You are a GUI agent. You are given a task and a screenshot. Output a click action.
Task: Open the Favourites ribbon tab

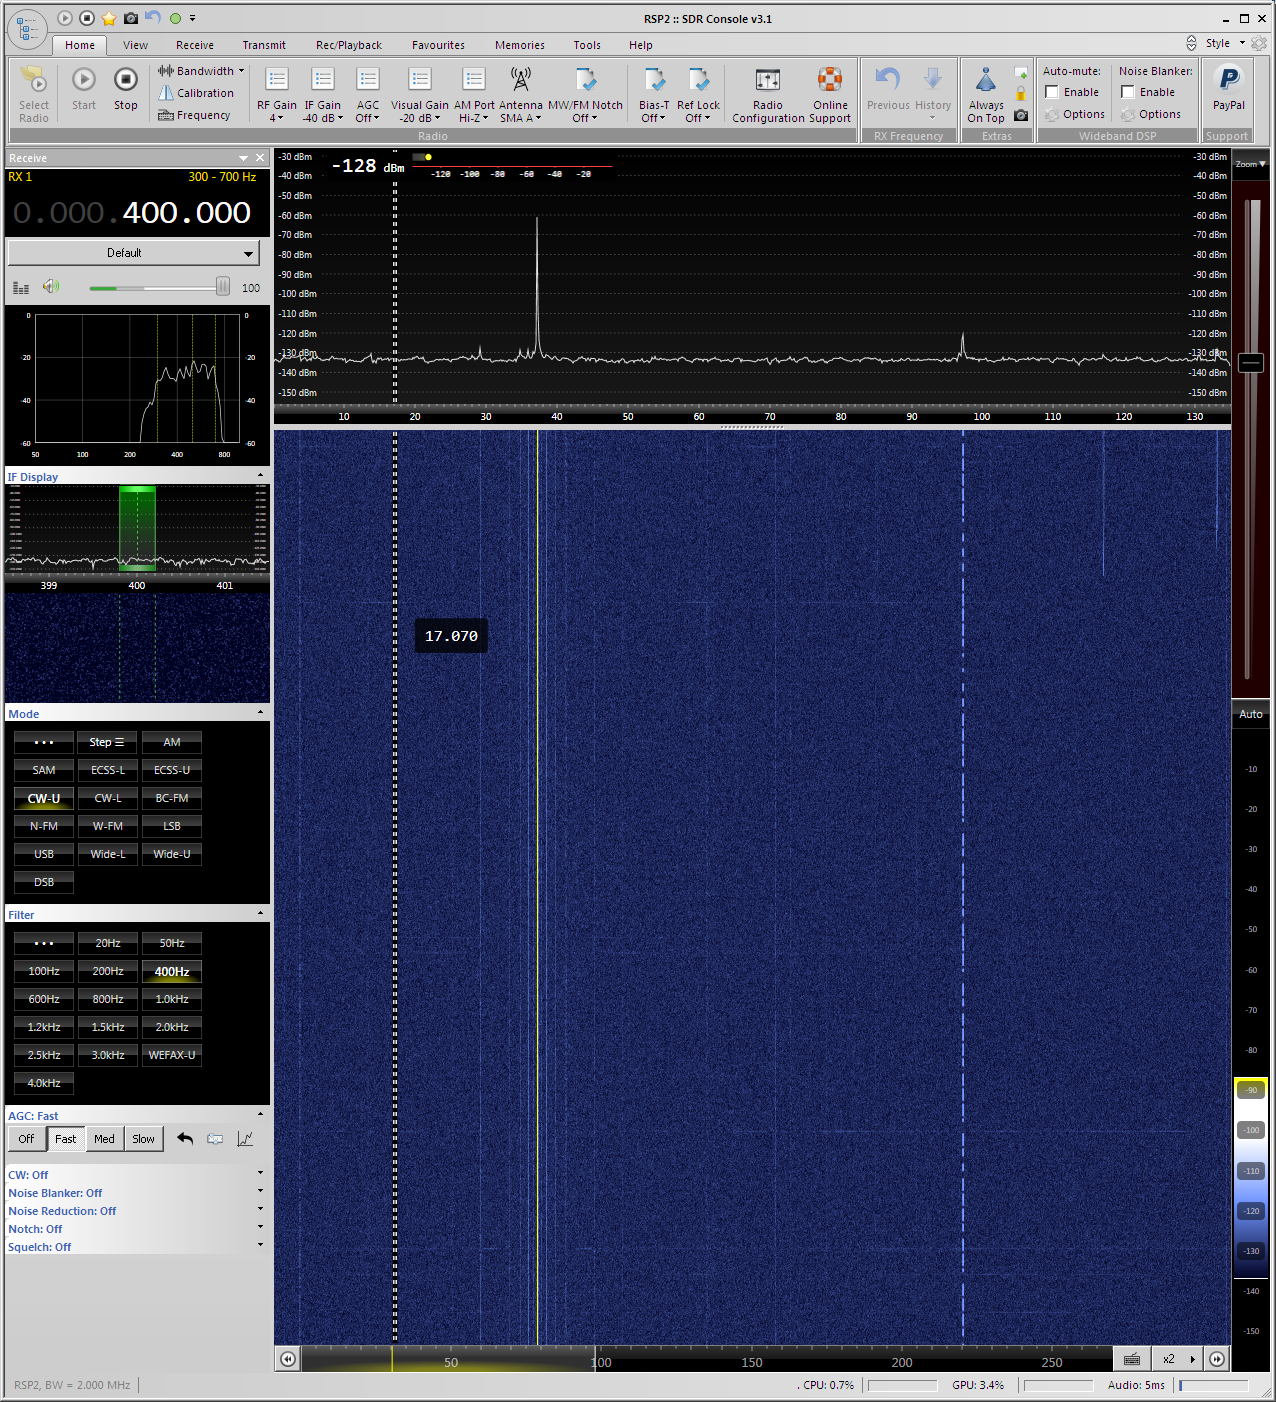pyautogui.click(x=438, y=45)
